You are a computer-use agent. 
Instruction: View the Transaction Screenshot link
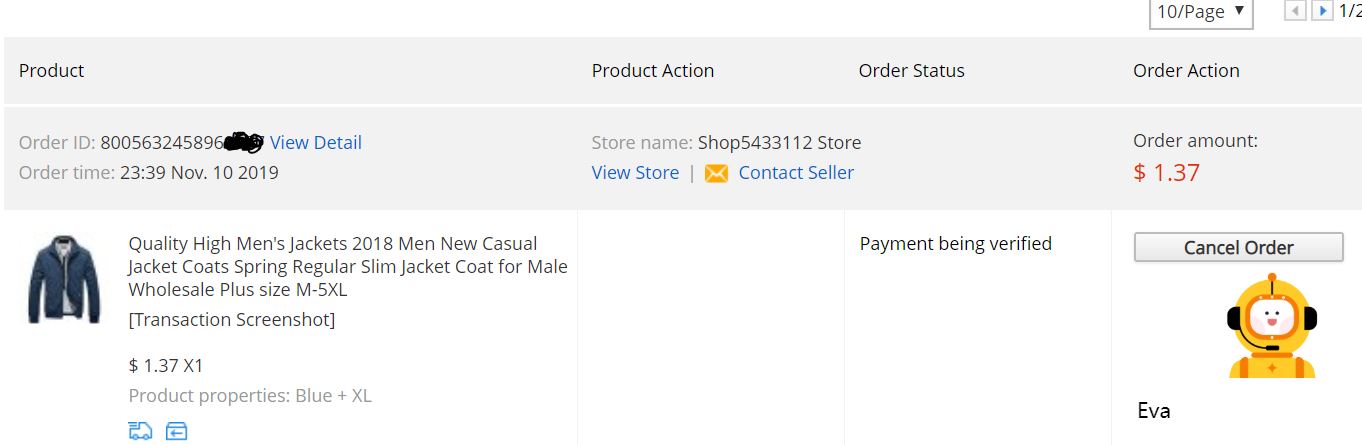pos(232,320)
